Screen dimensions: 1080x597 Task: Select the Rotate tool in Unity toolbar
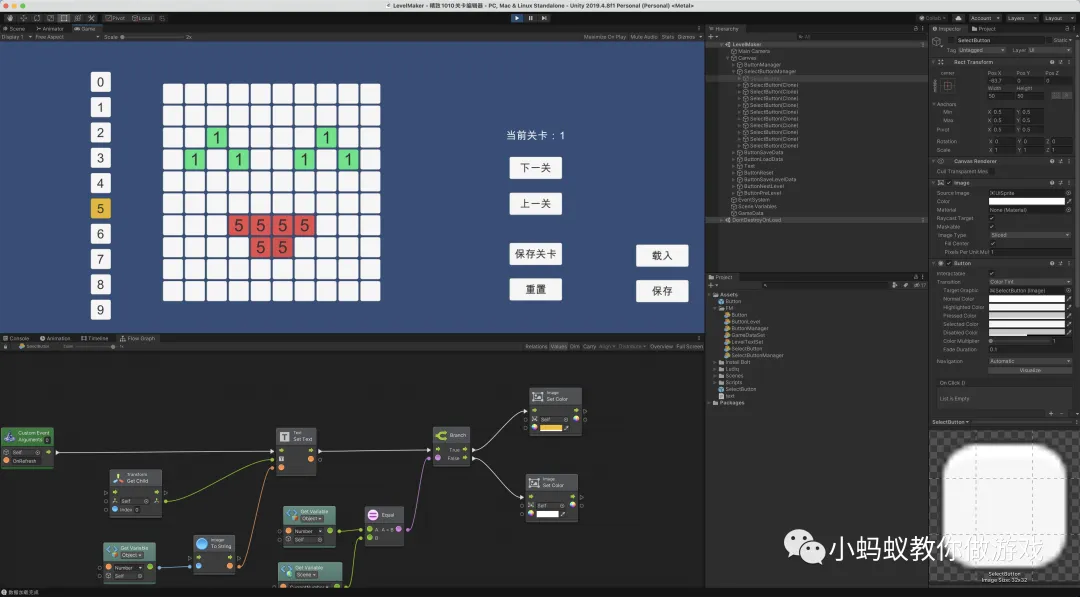(37, 18)
